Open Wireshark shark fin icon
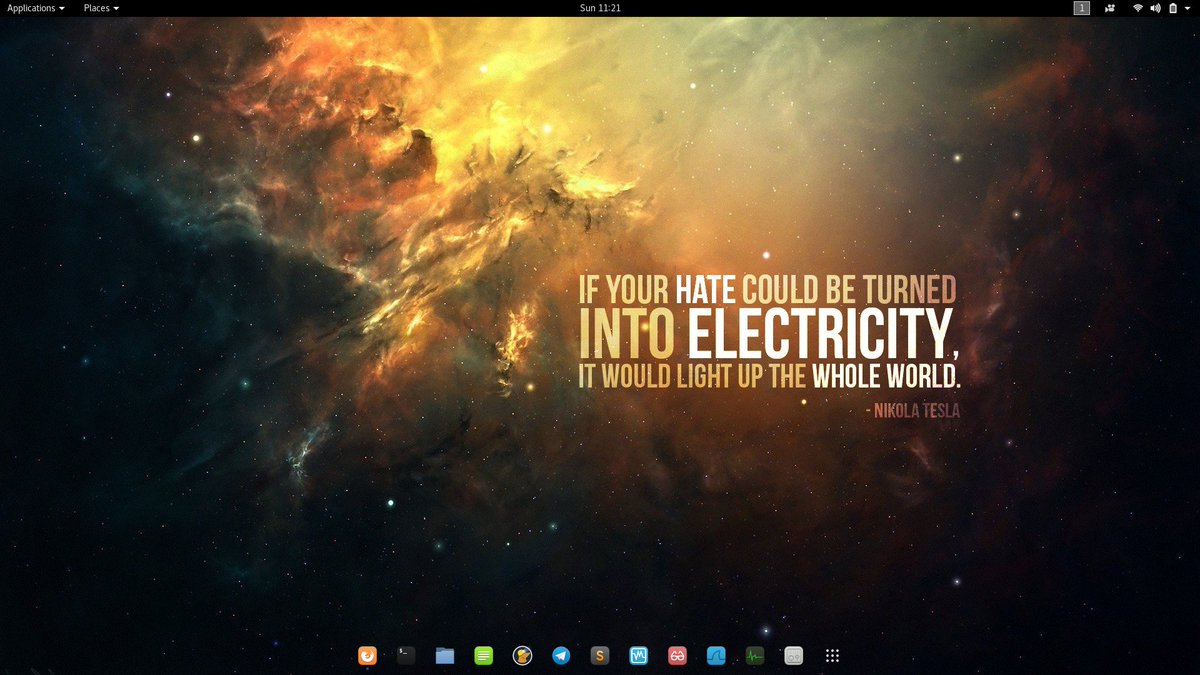Image resolution: width=1200 pixels, height=675 pixels. (x=716, y=656)
